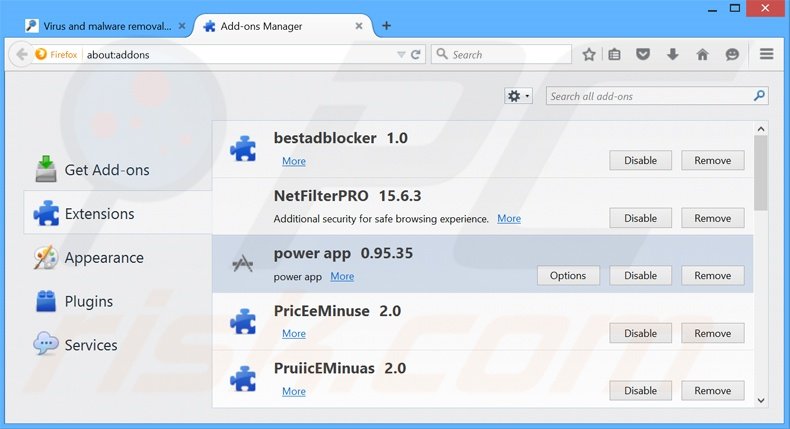This screenshot has height=429, width=790.
Task: Select the NetFilterPRO 15.6.3 title
Action: point(347,196)
